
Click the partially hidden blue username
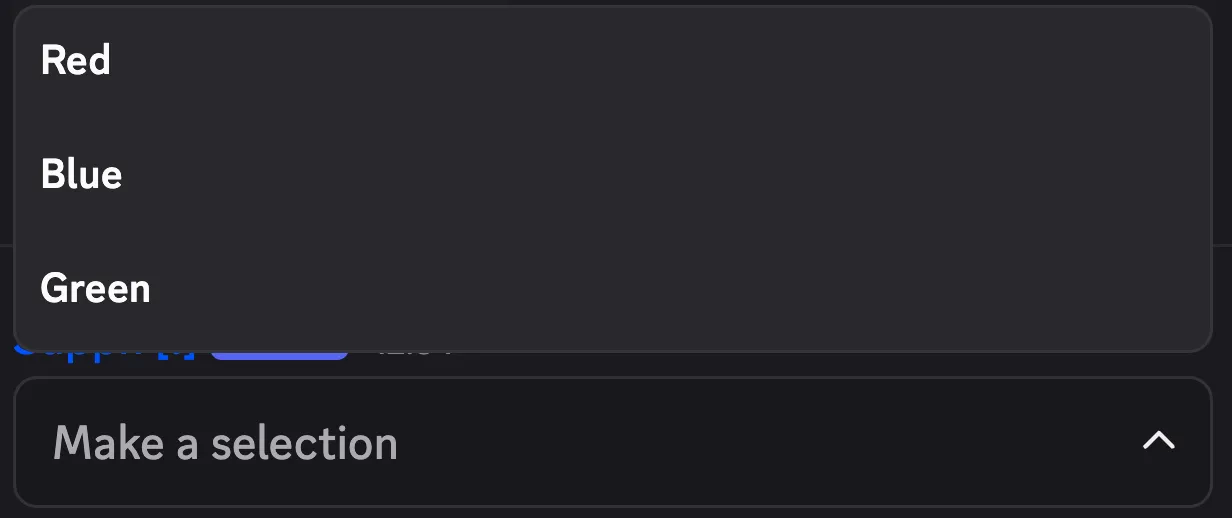click(x=100, y=354)
